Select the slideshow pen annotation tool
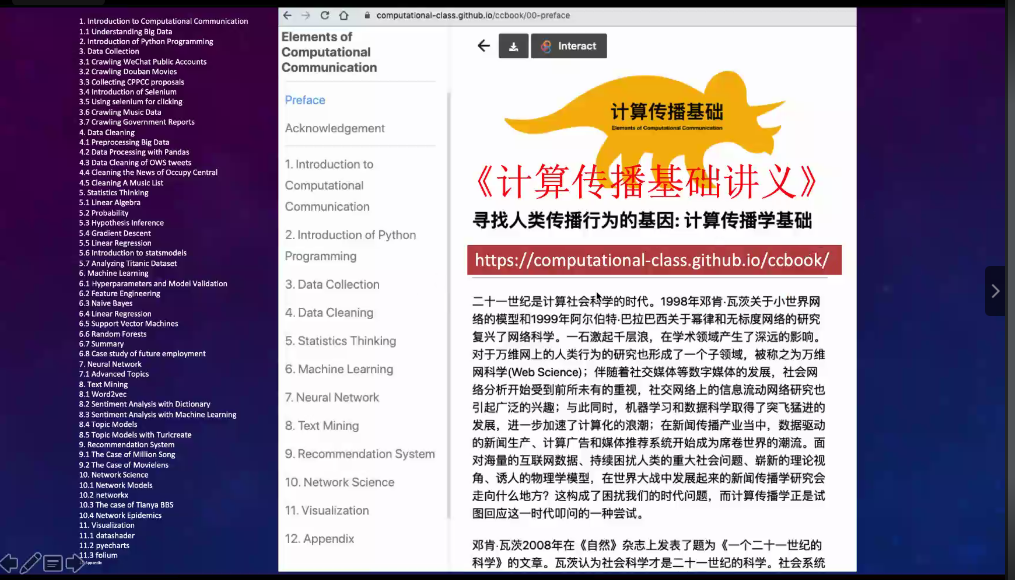This screenshot has width=1015, height=580. (31, 563)
